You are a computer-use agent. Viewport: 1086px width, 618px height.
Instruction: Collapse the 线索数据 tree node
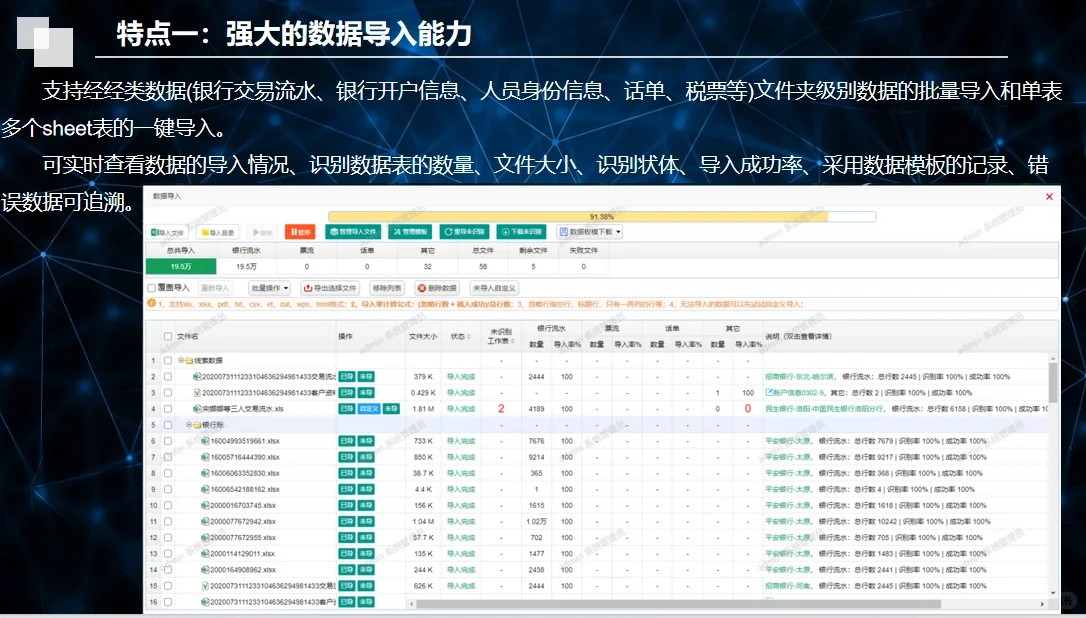click(x=181, y=360)
